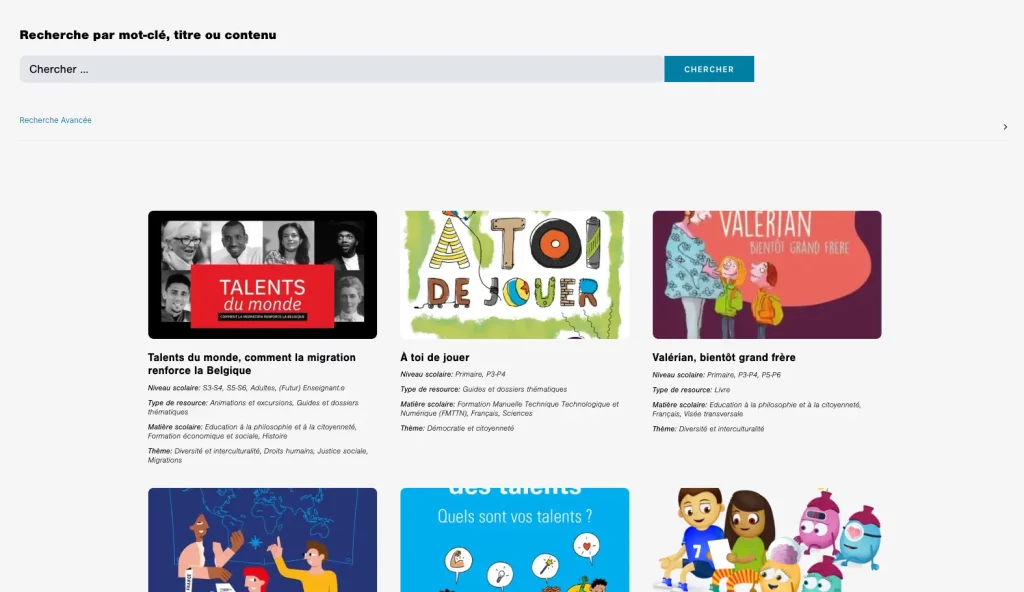
Task: Click the title Talents du monde, comment la migration
Action: (251, 364)
